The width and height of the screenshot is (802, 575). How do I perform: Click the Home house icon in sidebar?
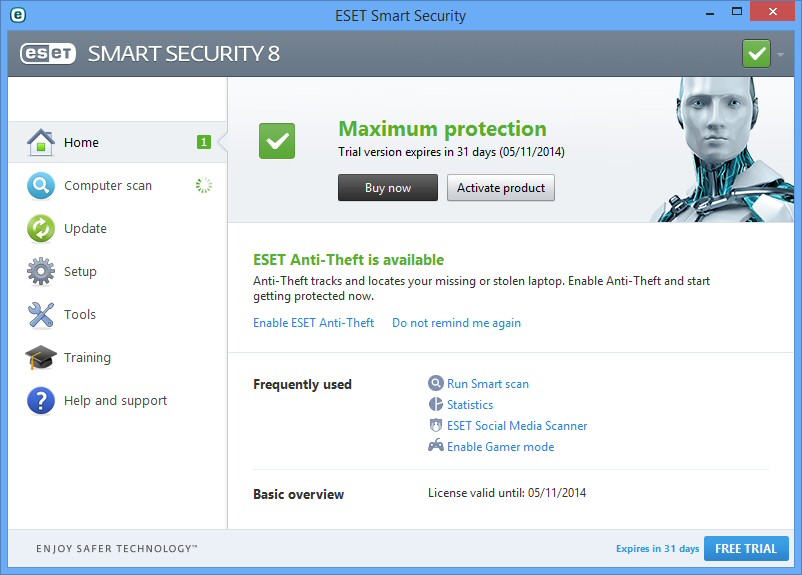[x=40, y=142]
